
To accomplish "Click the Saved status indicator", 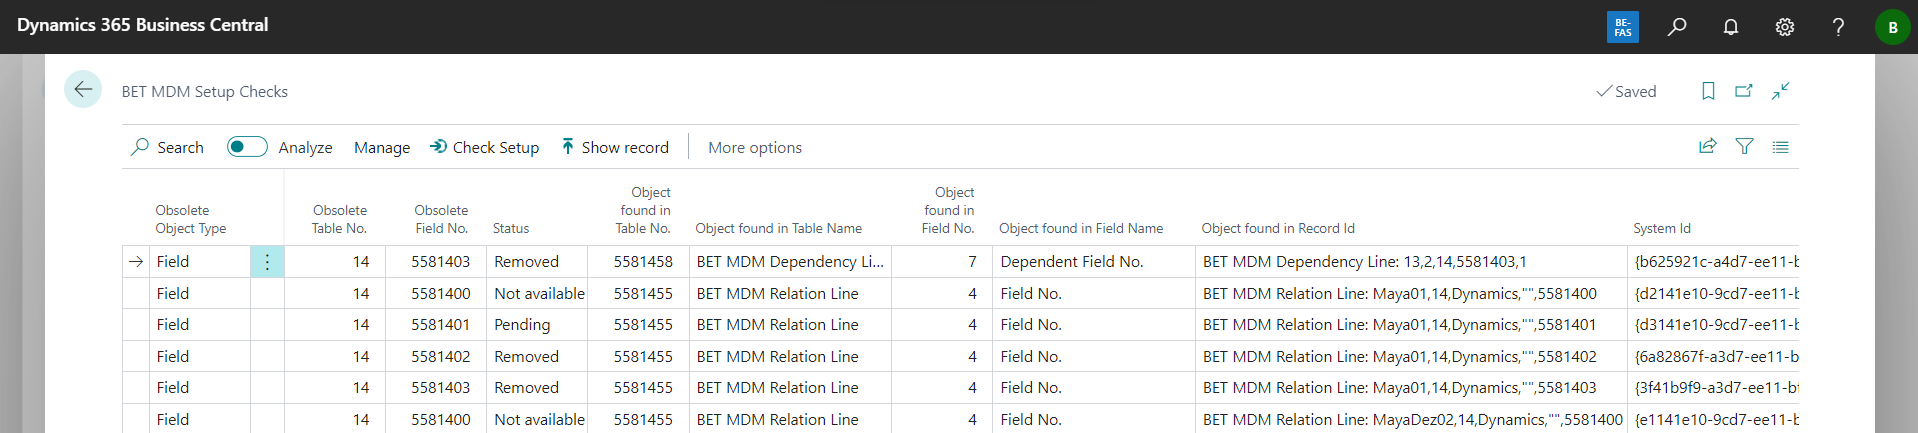I will point(1626,91).
